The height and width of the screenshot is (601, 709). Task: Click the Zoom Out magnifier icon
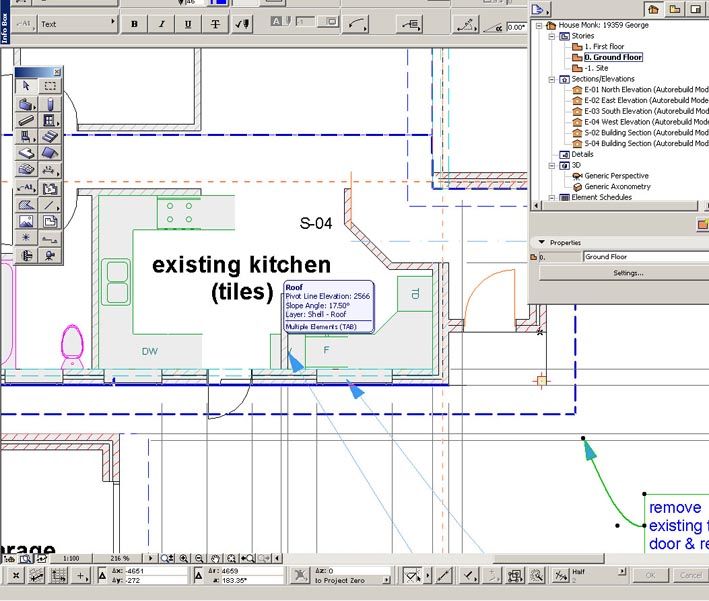click(x=199, y=558)
